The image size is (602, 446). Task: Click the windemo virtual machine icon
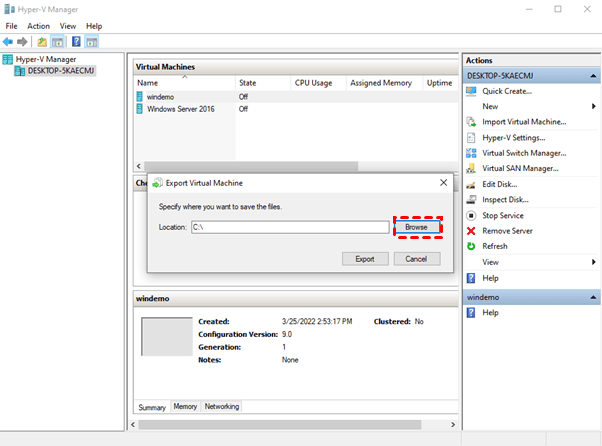[x=139, y=96]
